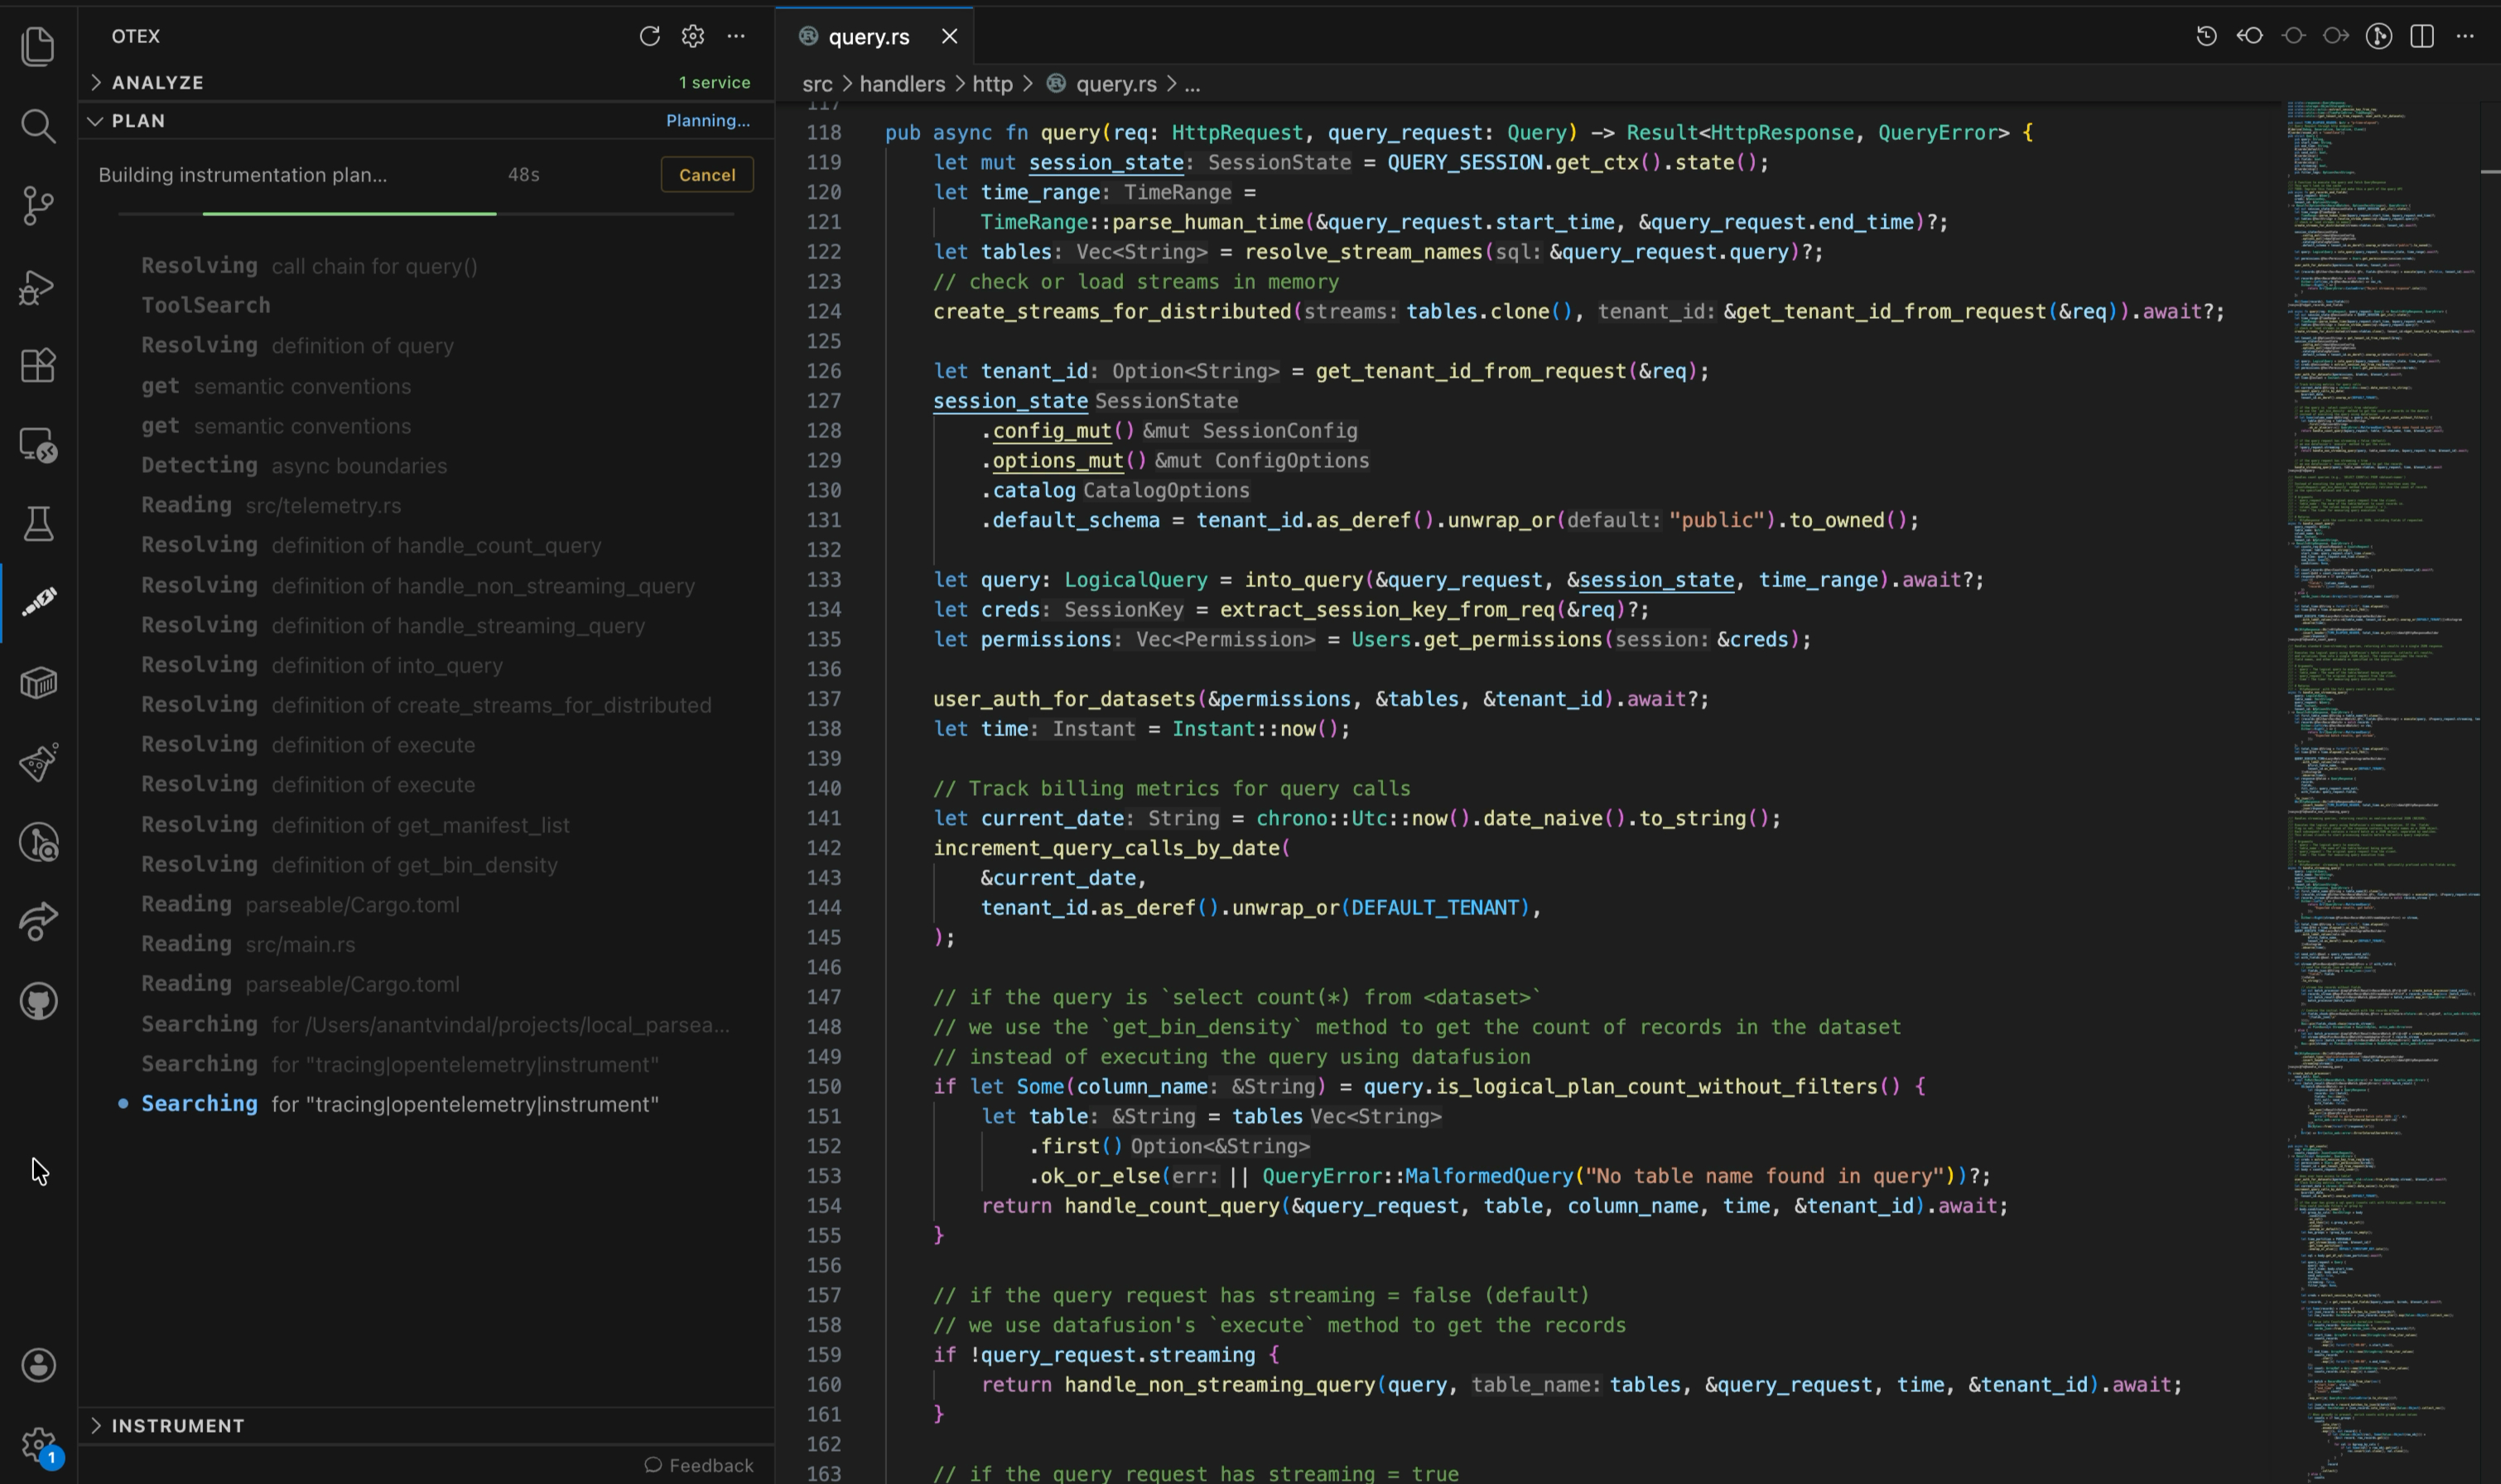
Task: Click the OTEX refresh icon
Action: point(650,36)
